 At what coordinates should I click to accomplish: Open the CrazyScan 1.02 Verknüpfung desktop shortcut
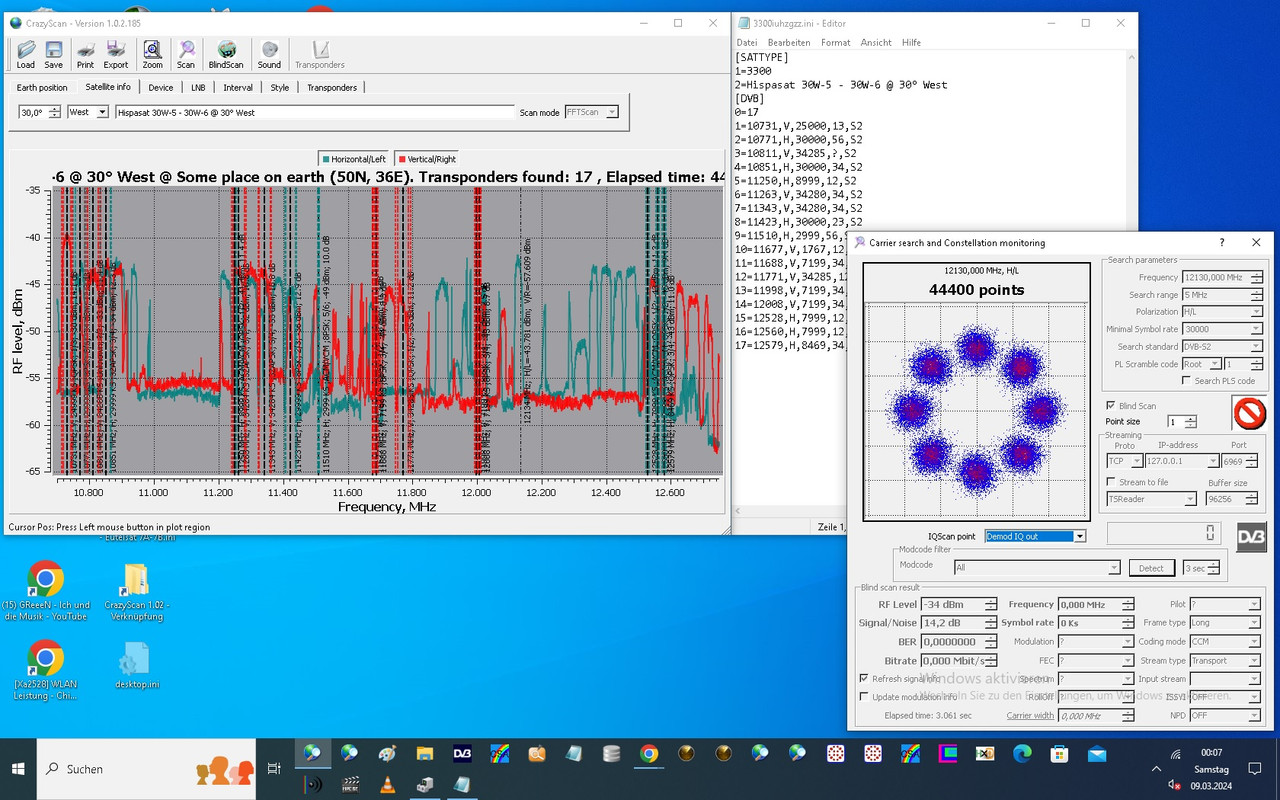[x=136, y=591]
